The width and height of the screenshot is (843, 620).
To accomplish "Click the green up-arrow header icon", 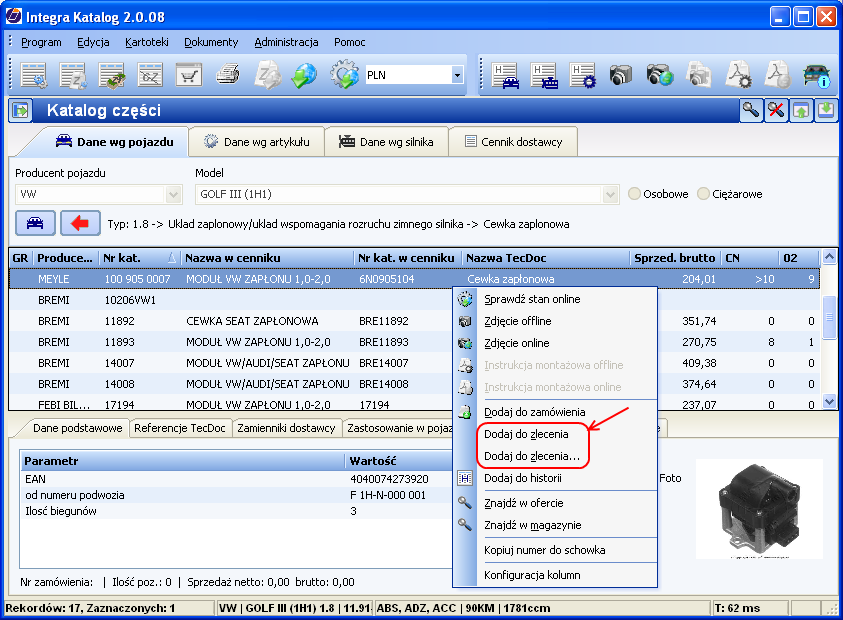I will 801,111.
